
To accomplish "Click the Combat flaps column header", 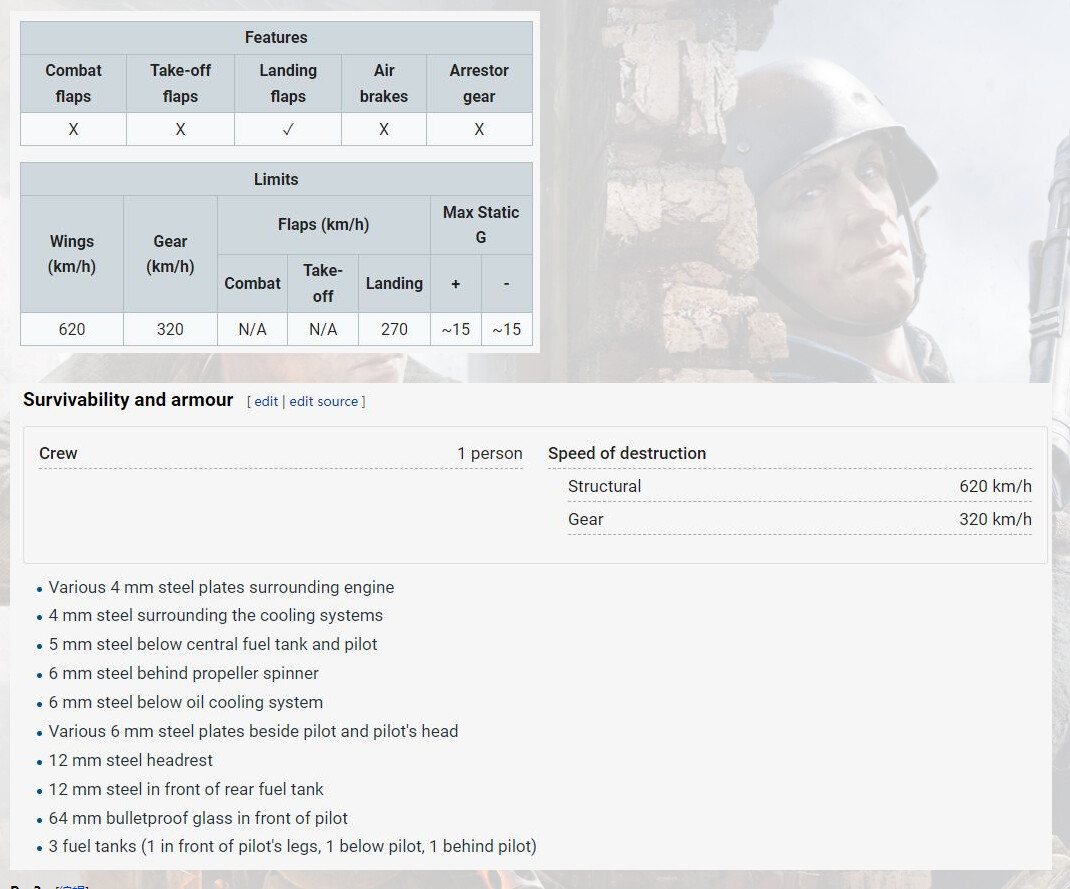I will (x=73, y=83).
